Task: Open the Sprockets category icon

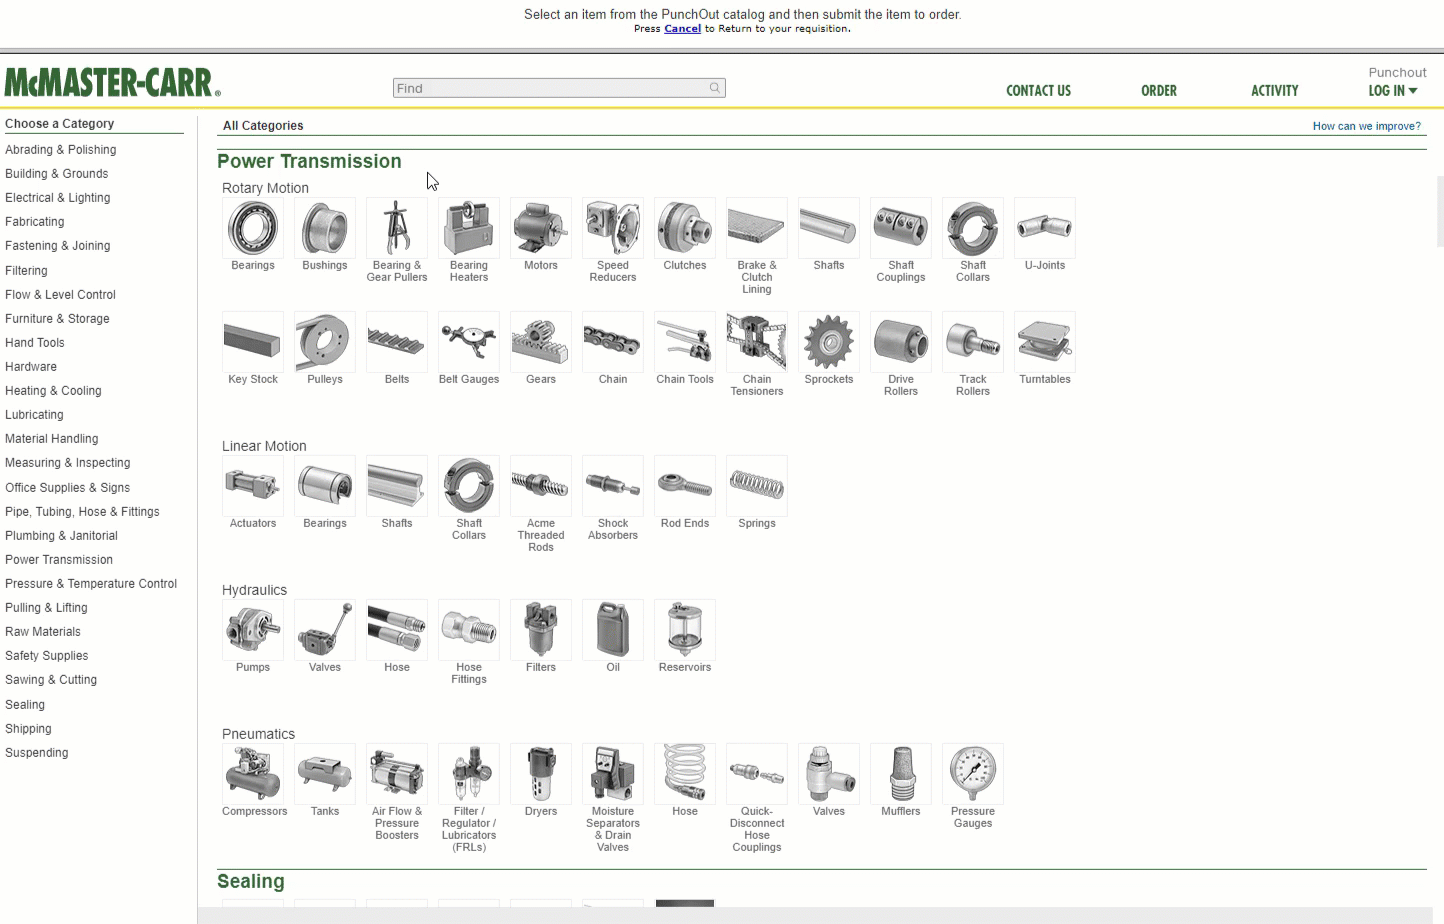Action: click(828, 342)
